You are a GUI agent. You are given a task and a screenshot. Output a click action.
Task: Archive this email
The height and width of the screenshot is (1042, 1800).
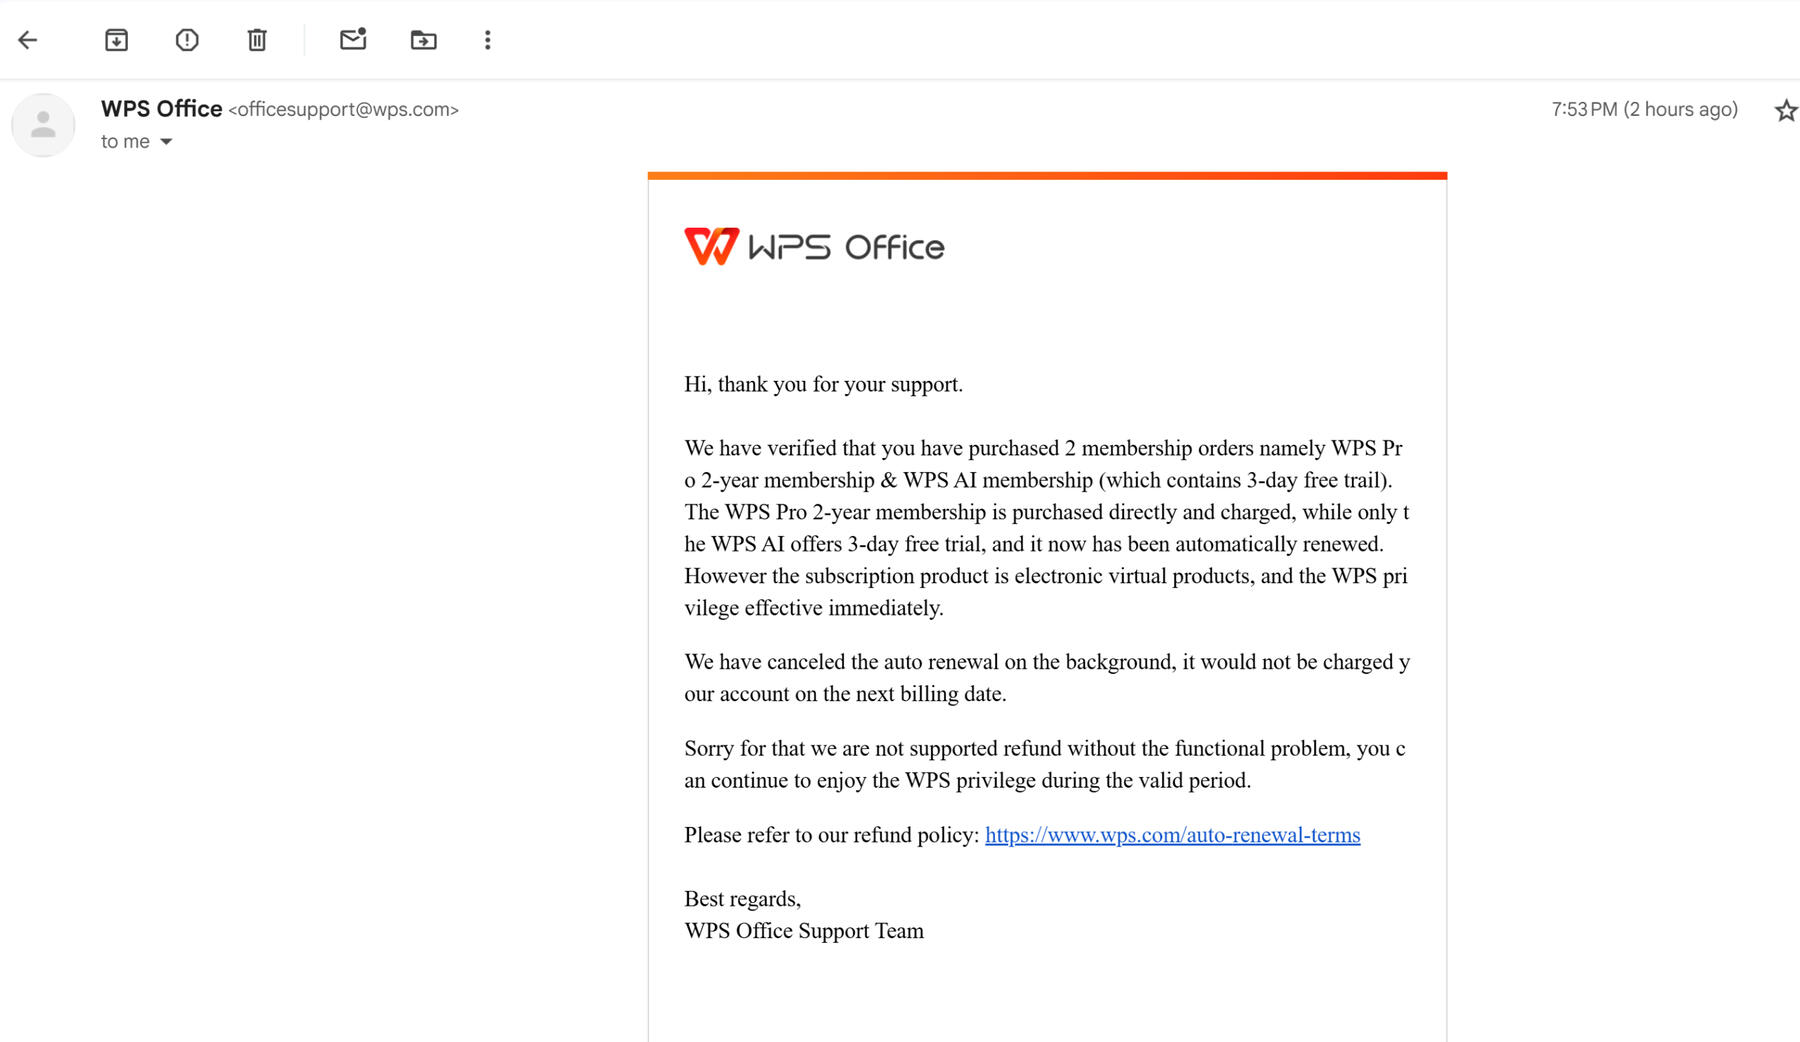click(116, 40)
